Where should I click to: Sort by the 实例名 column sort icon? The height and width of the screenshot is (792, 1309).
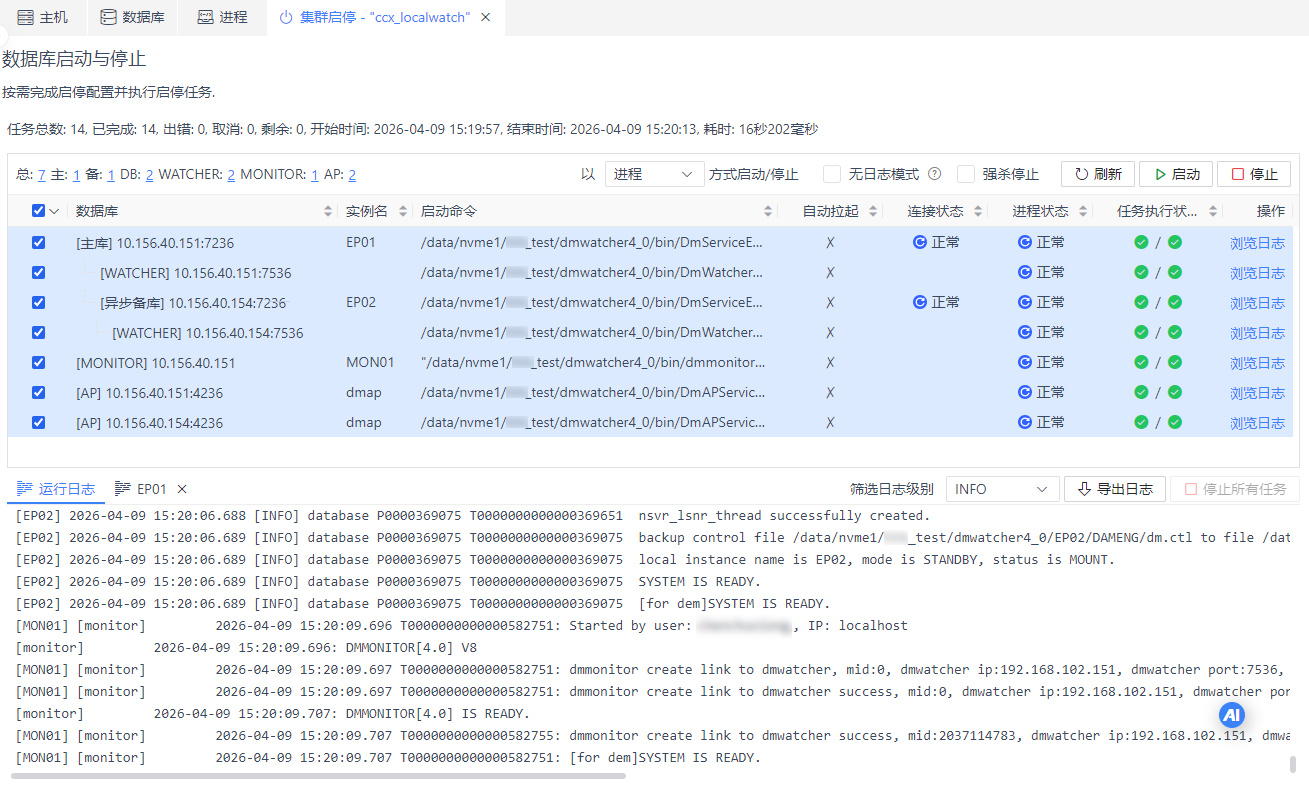point(404,211)
